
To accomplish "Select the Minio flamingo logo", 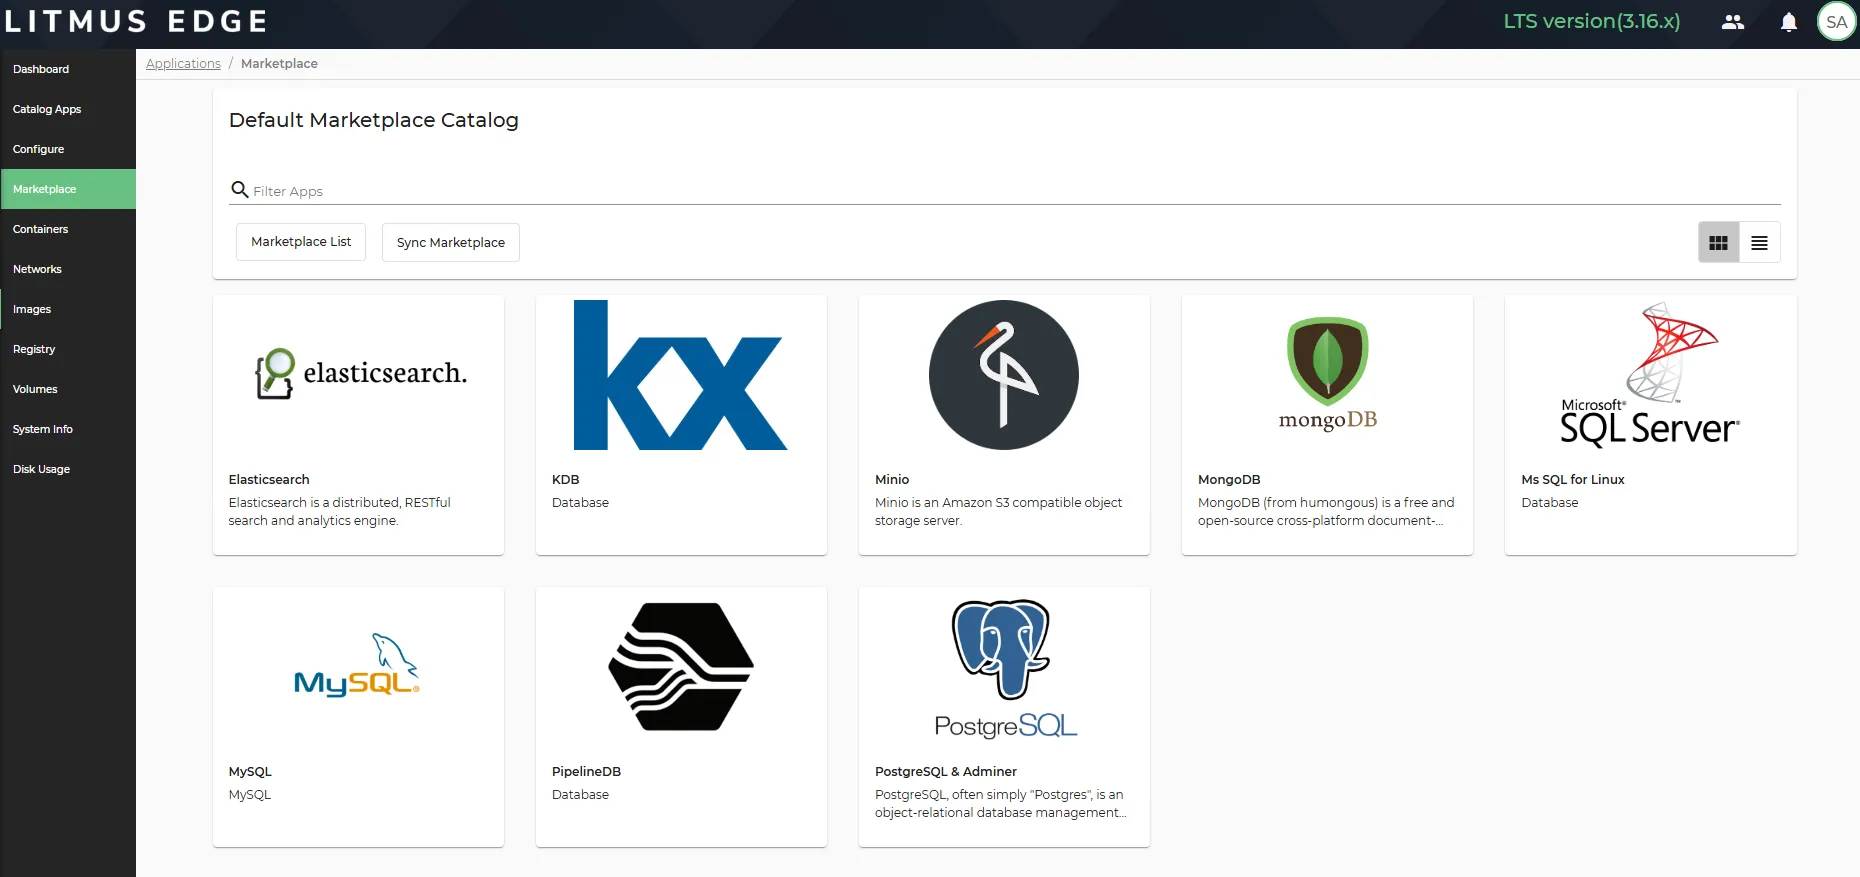I will (1004, 375).
